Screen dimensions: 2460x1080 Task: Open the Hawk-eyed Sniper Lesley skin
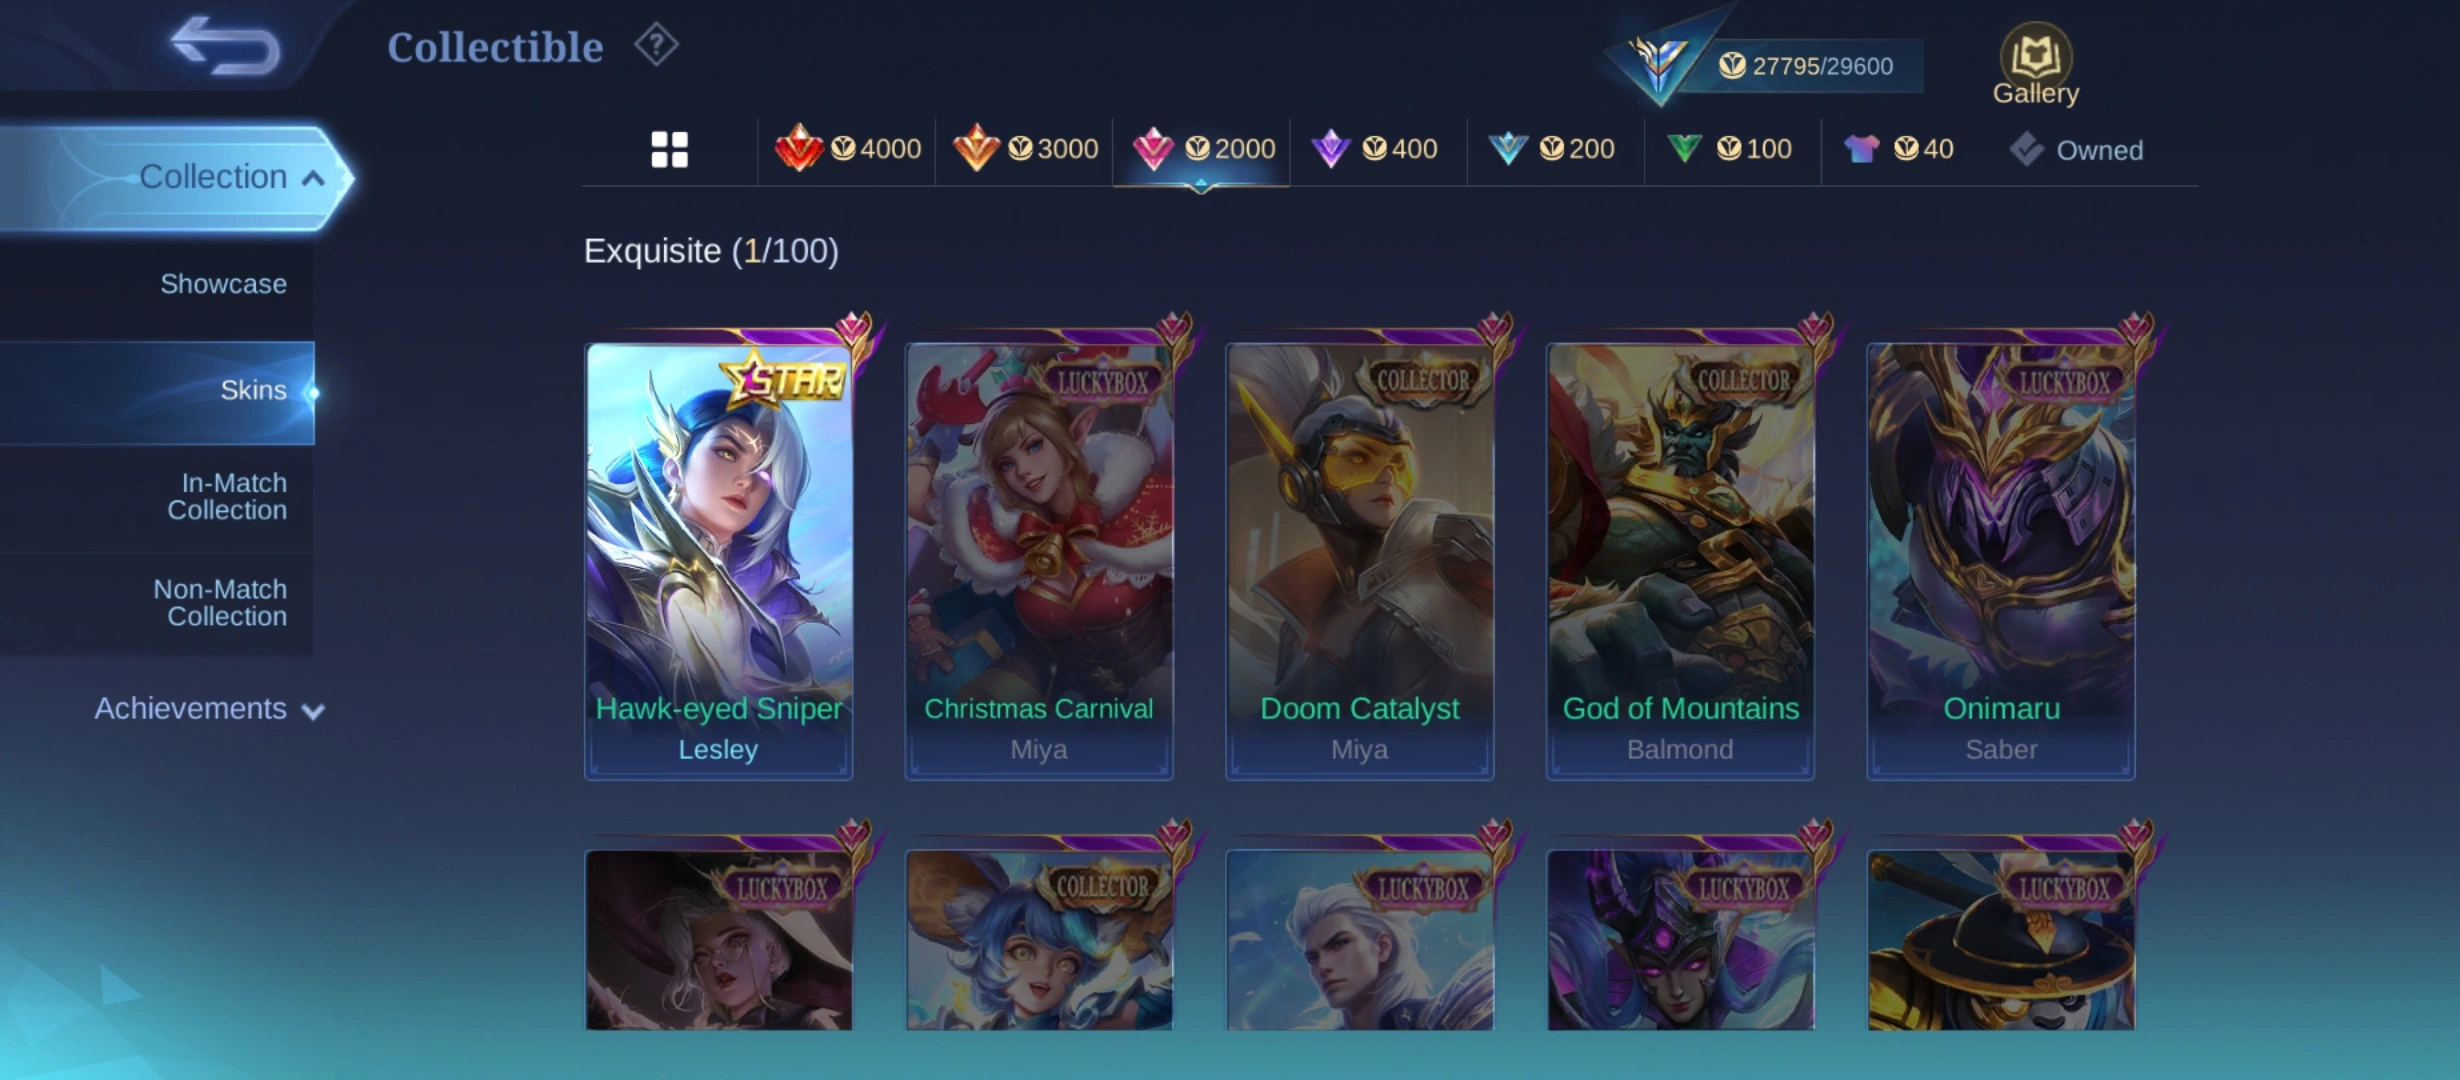tap(718, 560)
